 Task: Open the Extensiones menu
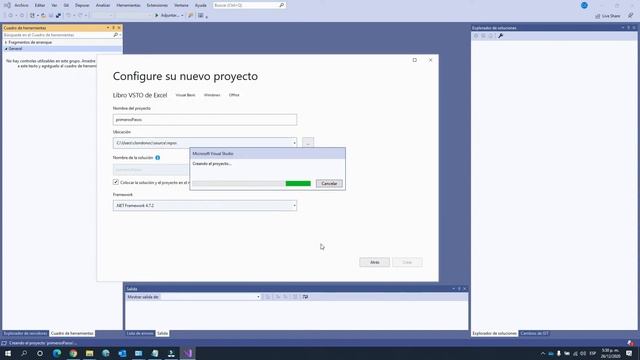(157, 5)
